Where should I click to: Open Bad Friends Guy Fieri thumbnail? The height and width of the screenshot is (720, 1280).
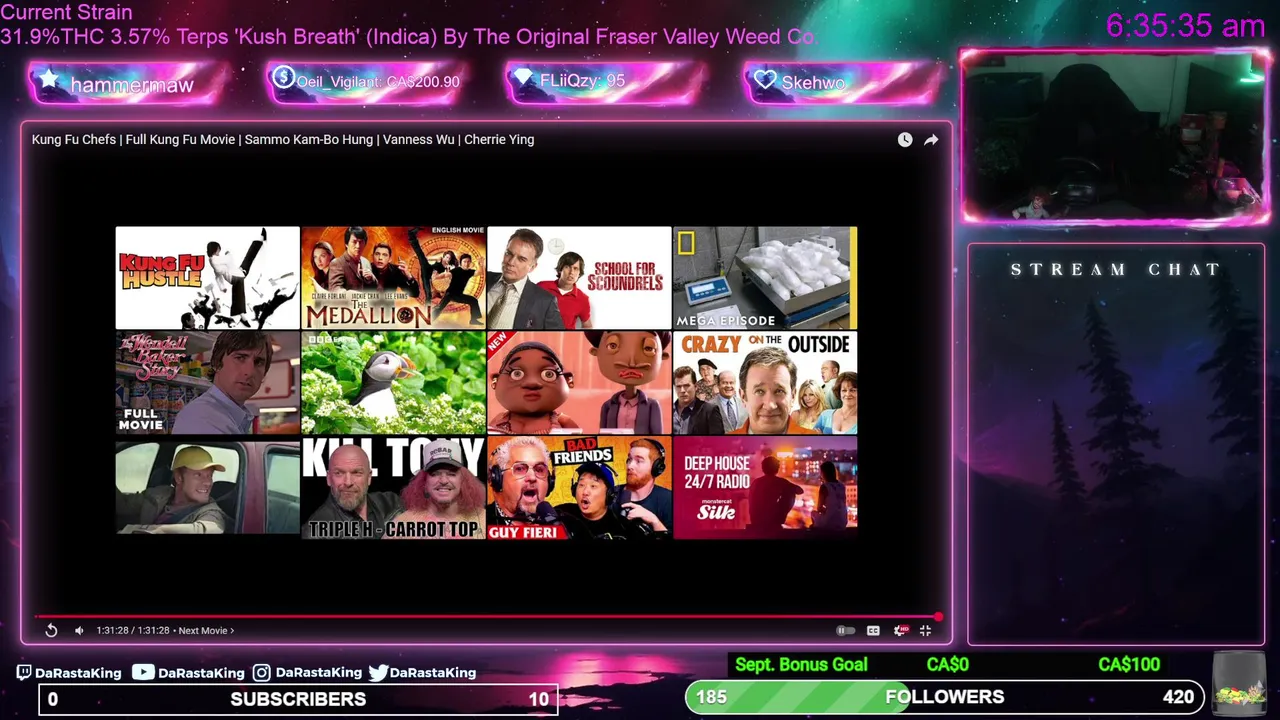(x=579, y=488)
